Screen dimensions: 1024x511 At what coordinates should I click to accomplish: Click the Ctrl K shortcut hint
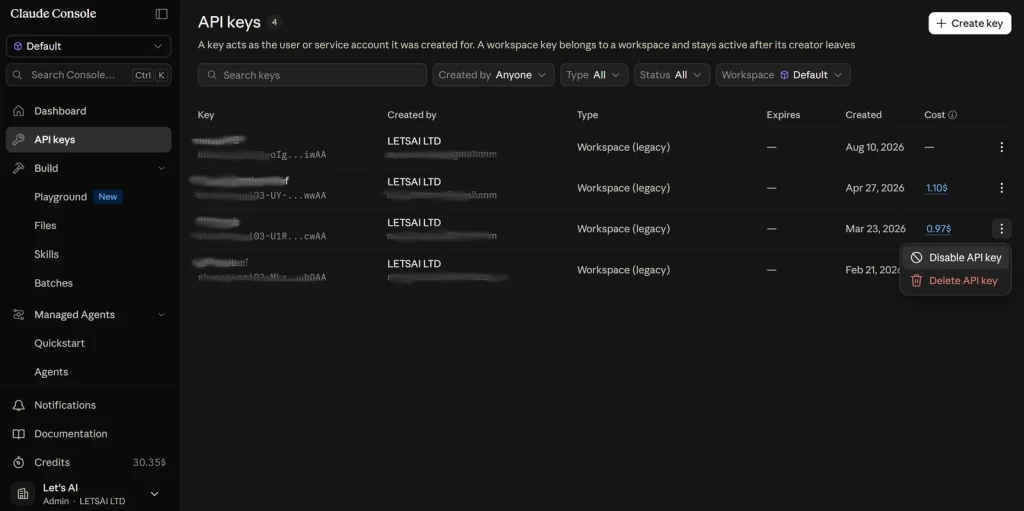150,75
